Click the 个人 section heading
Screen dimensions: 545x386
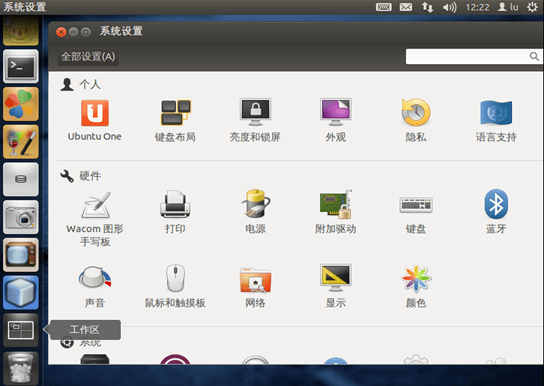pos(81,84)
